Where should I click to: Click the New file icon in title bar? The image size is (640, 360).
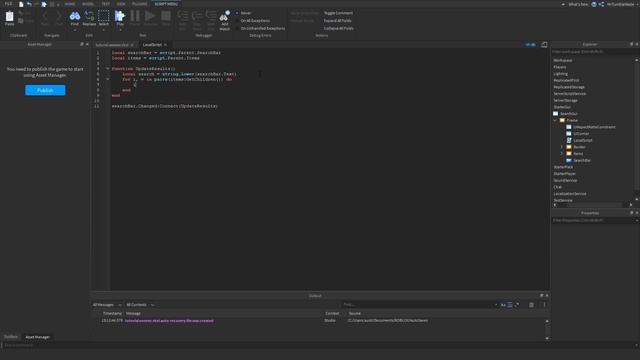click(21, 4)
